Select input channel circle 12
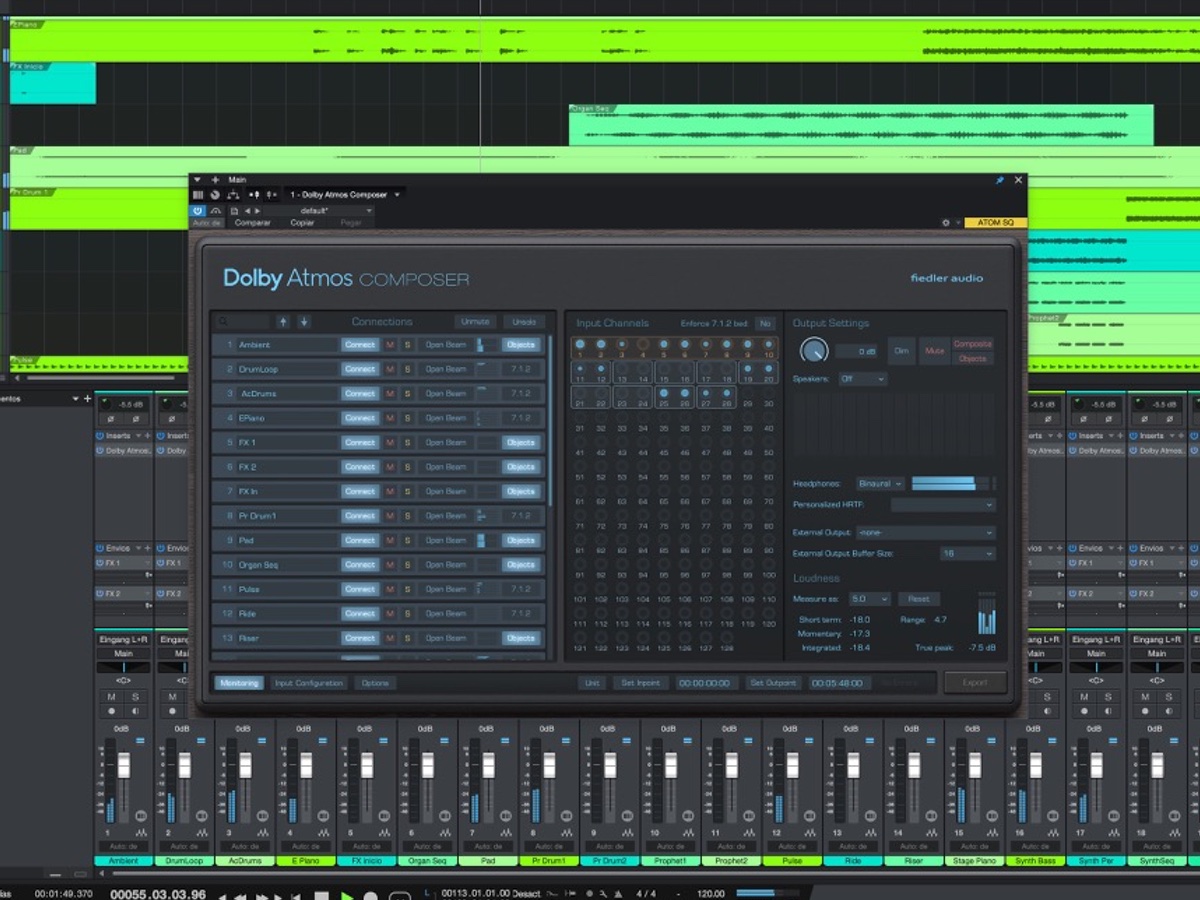Screen dimensions: 1200x900 pos(601,370)
